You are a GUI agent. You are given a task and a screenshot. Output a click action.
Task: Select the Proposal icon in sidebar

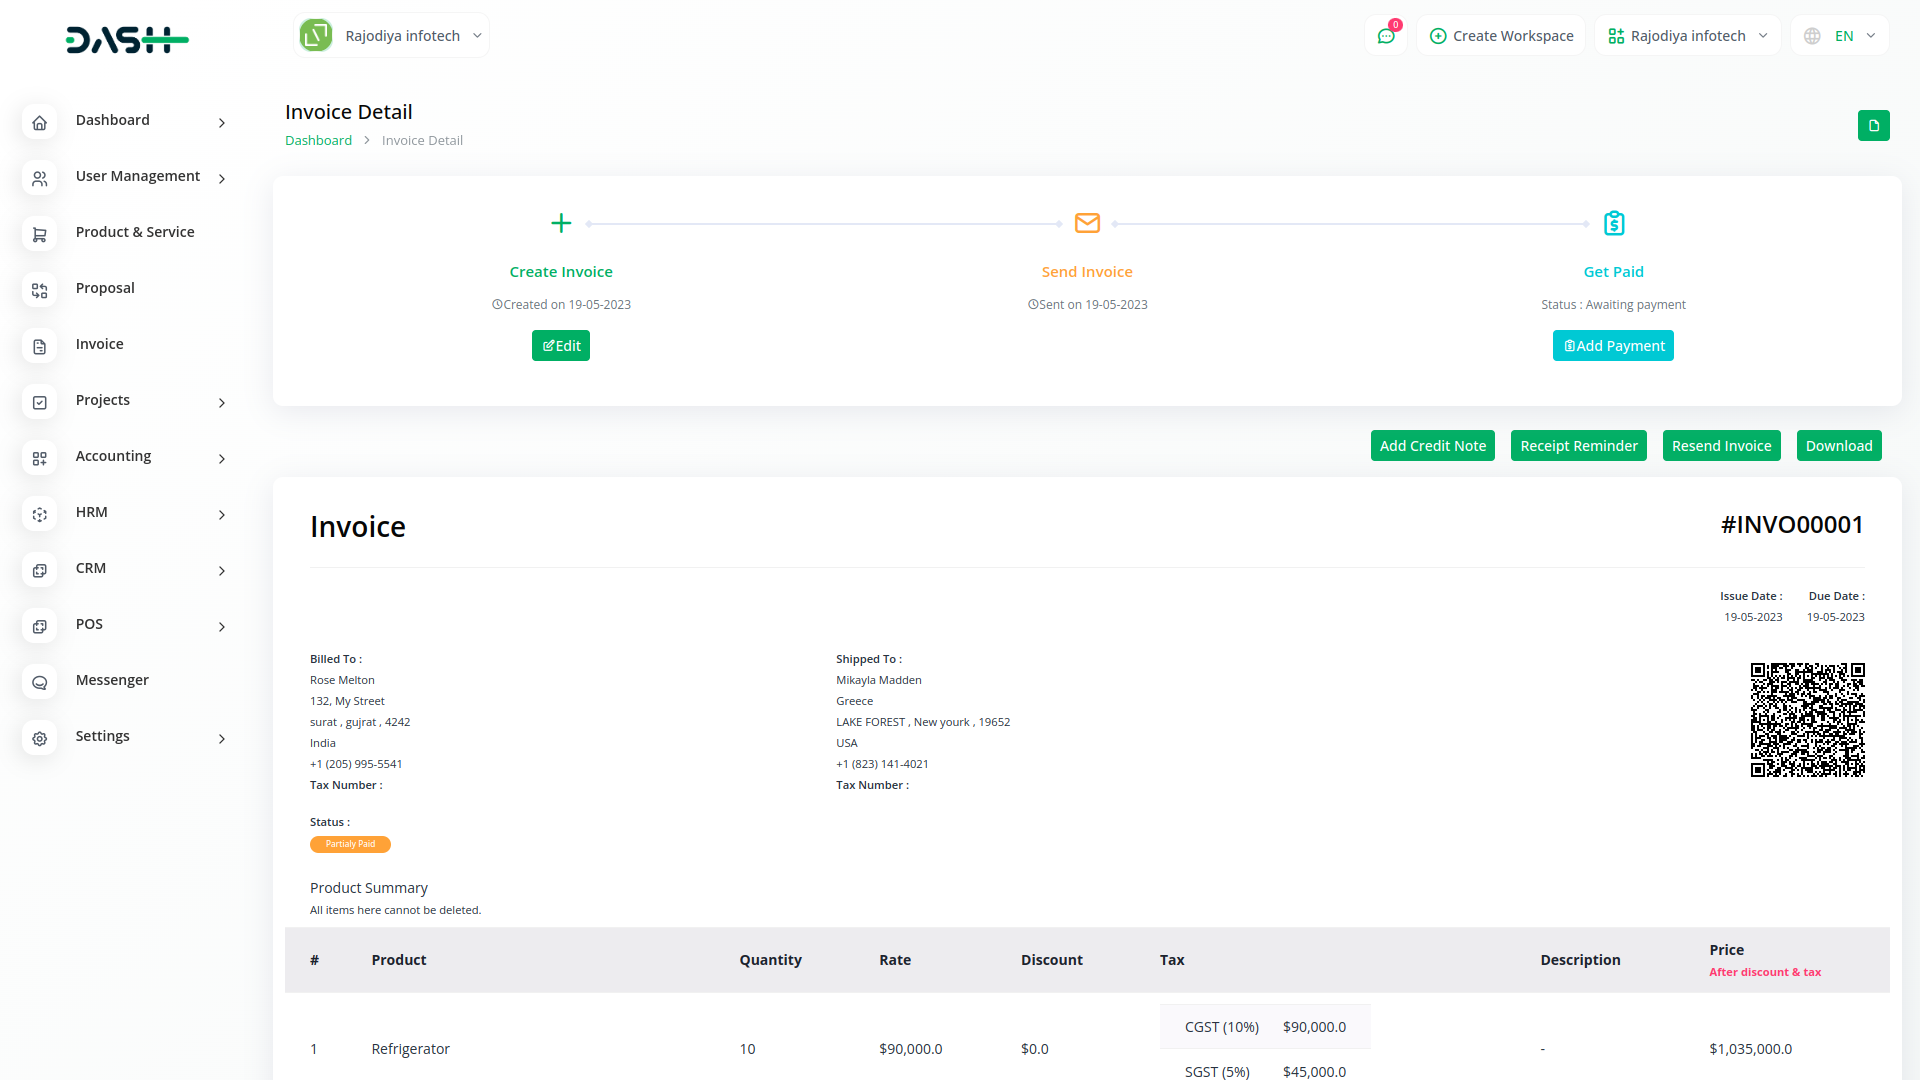(40, 290)
